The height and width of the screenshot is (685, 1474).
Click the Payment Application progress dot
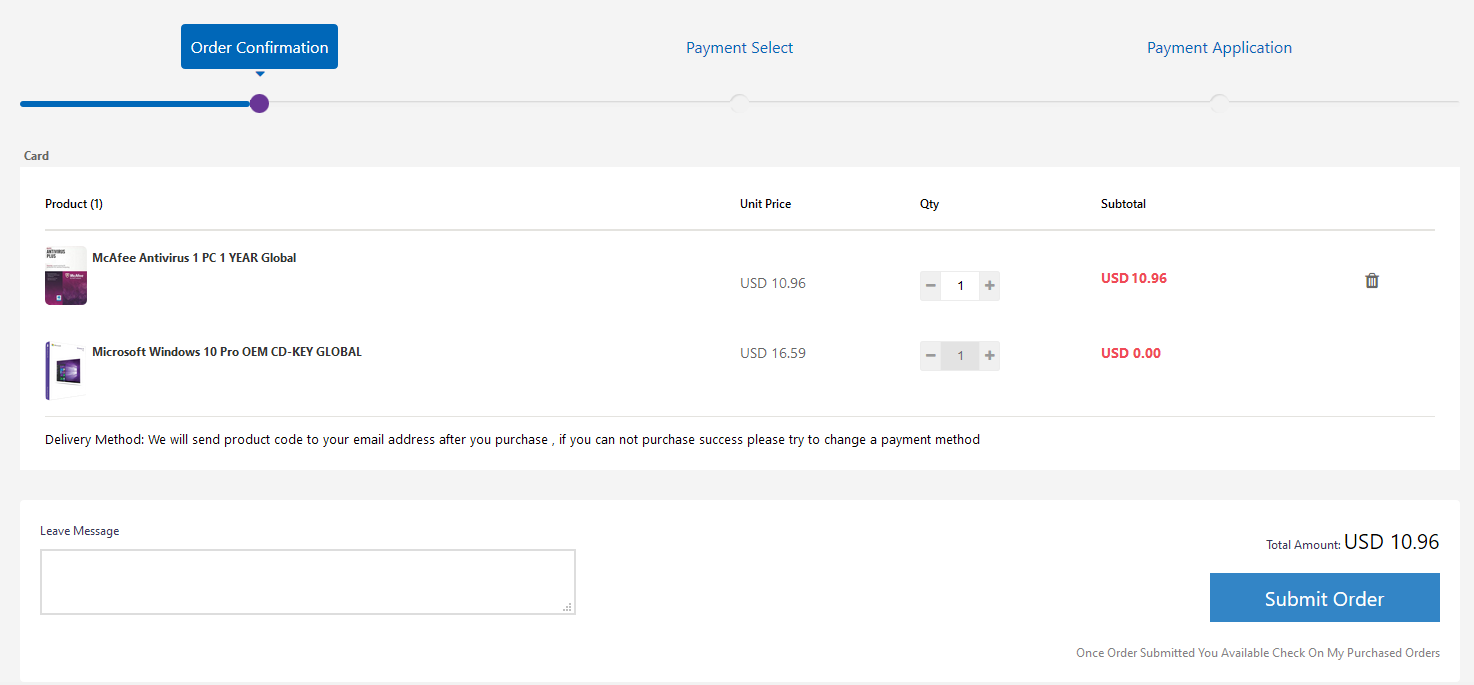tap(1219, 103)
